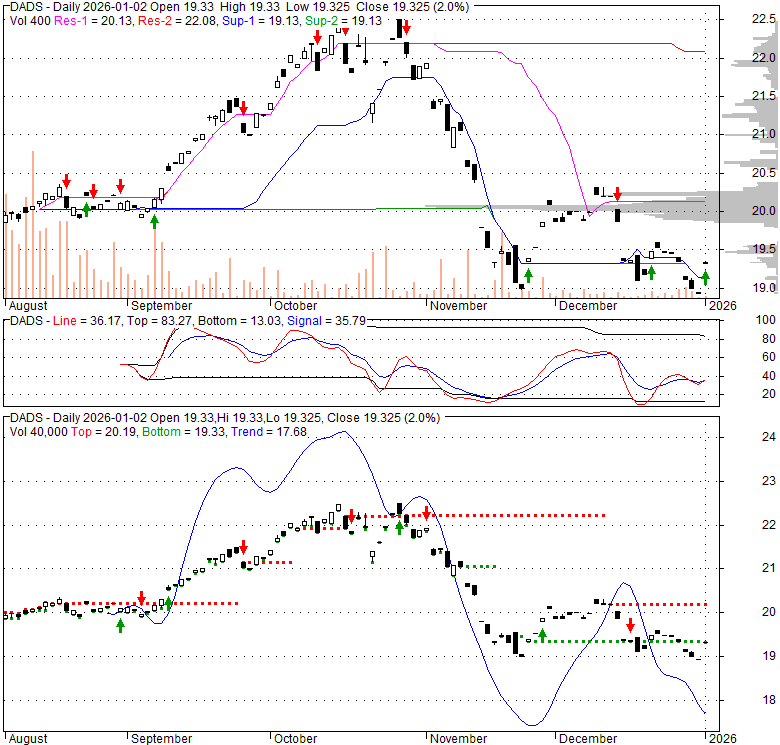The height and width of the screenshot is (745, 780).
Task: Click the December red down arrow in the bottom chart
Action: coord(630,626)
